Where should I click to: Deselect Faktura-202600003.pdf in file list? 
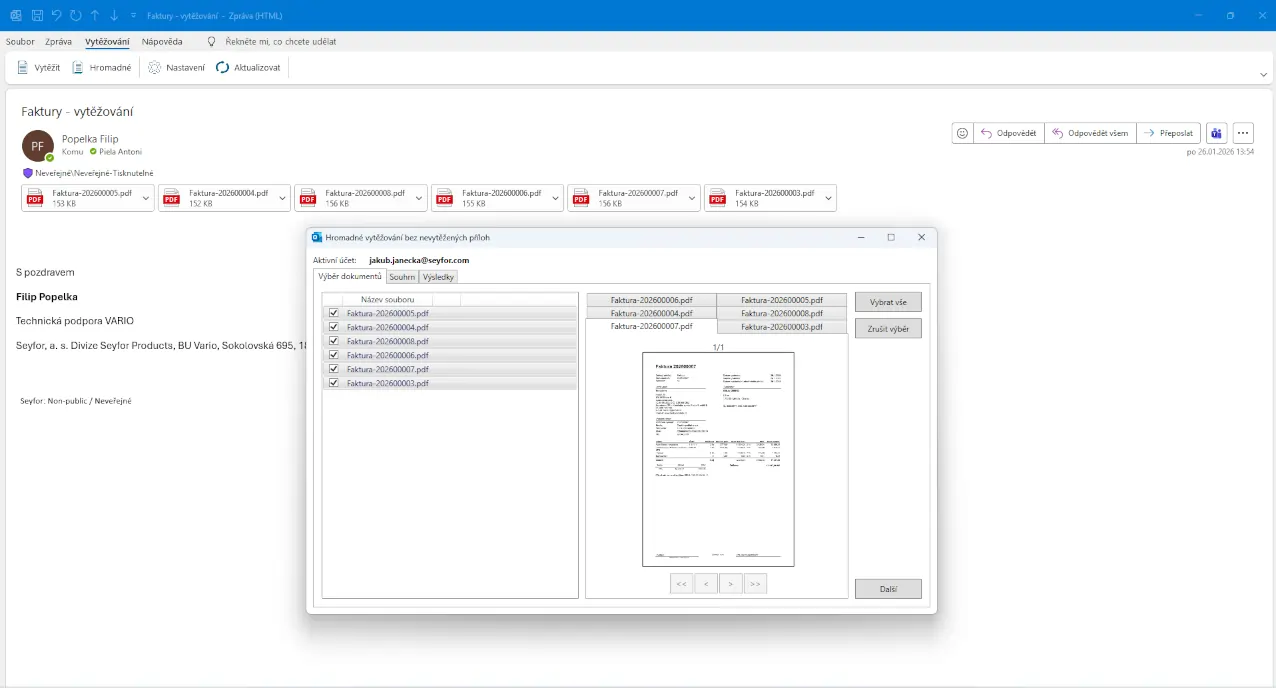pos(333,383)
